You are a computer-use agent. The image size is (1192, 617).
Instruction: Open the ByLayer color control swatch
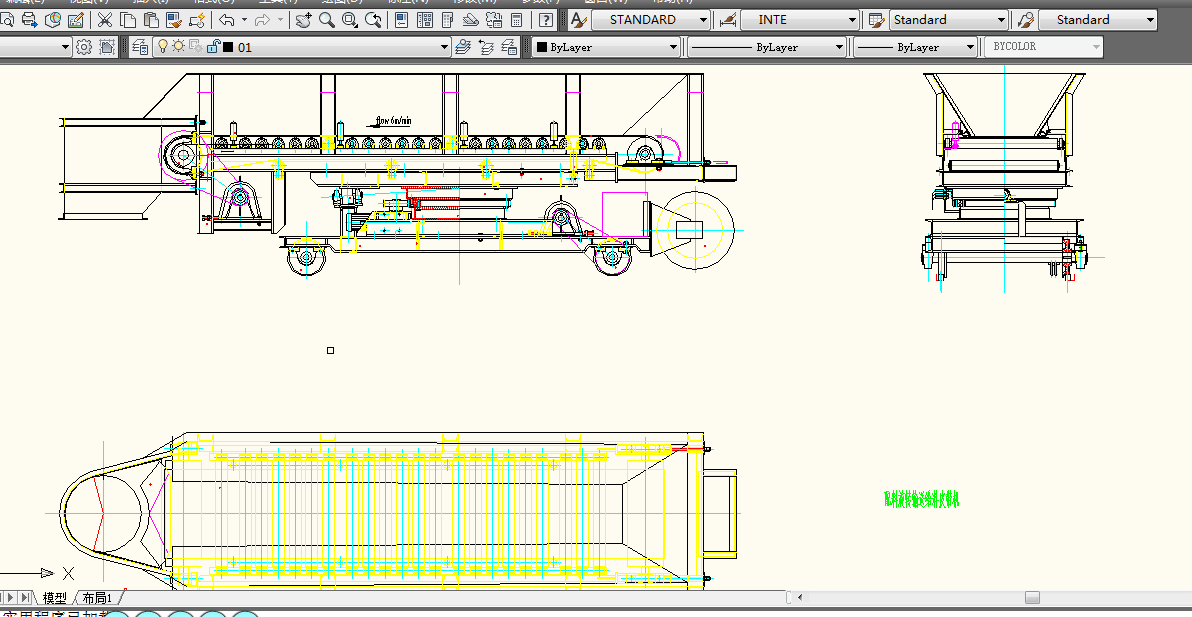click(x=541, y=47)
